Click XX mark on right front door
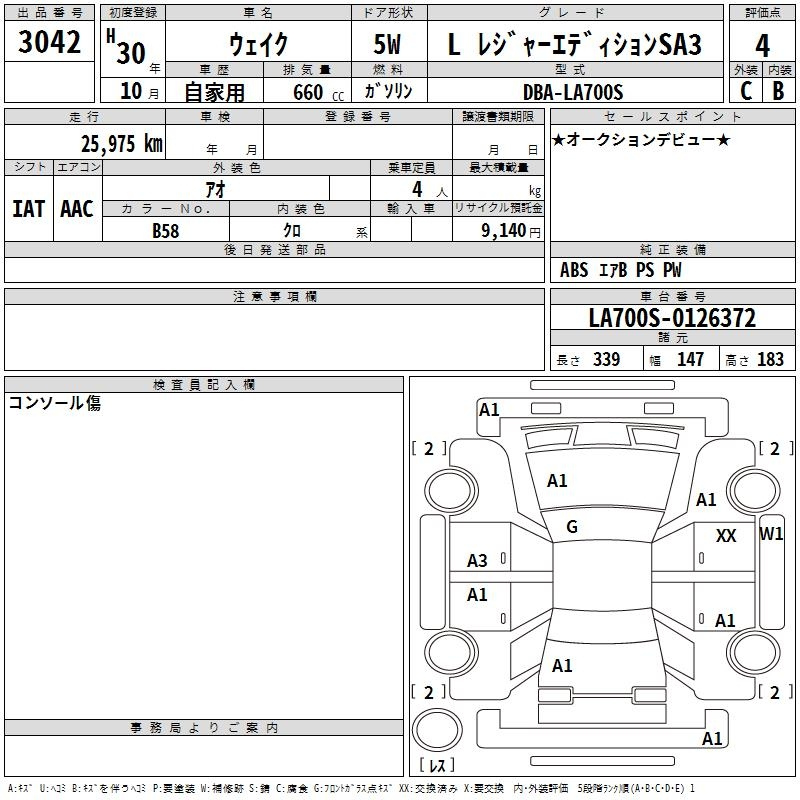This screenshot has height=800, width=800. click(x=726, y=536)
